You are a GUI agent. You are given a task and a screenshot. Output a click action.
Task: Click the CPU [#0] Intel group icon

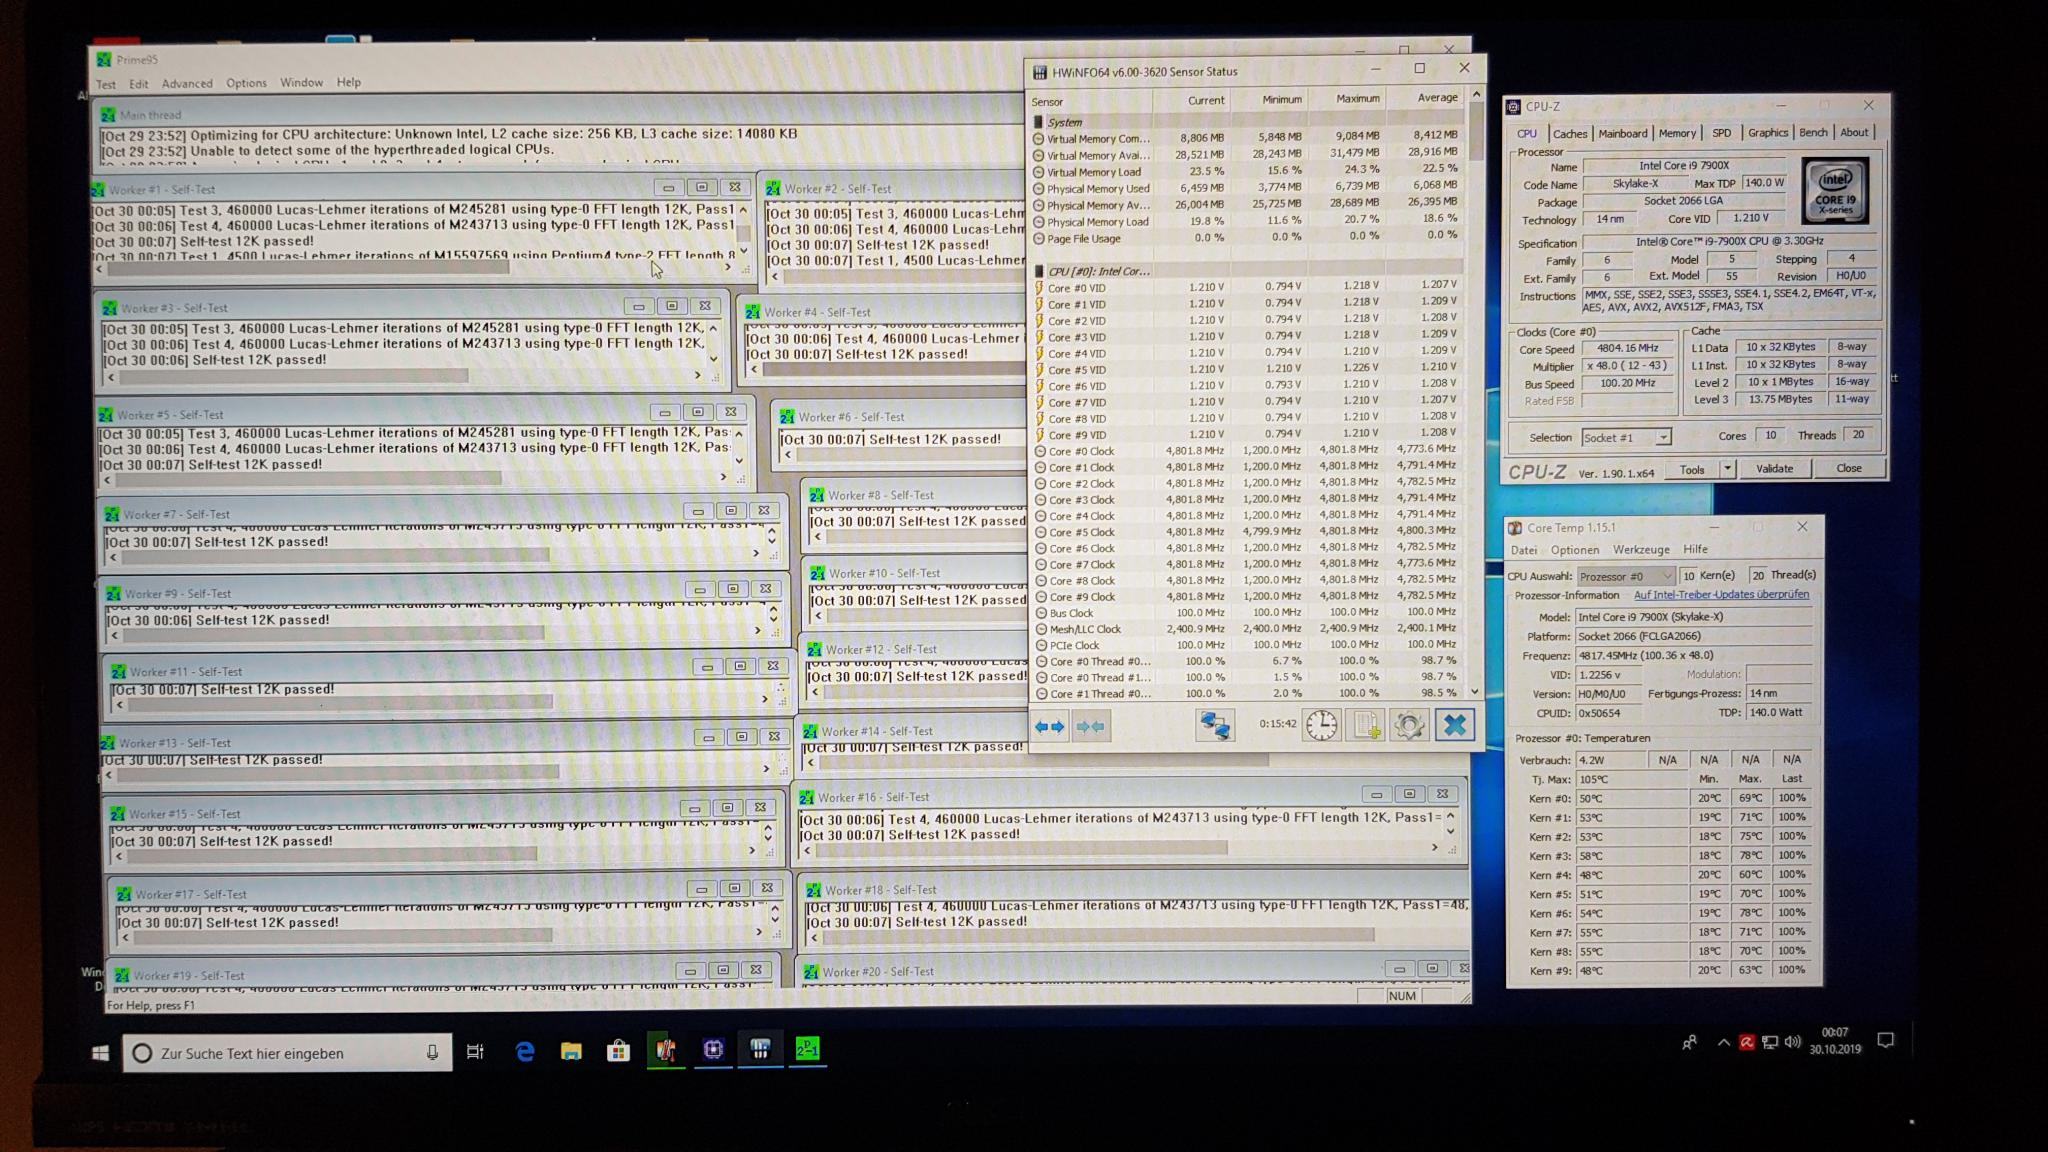pyautogui.click(x=1039, y=271)
